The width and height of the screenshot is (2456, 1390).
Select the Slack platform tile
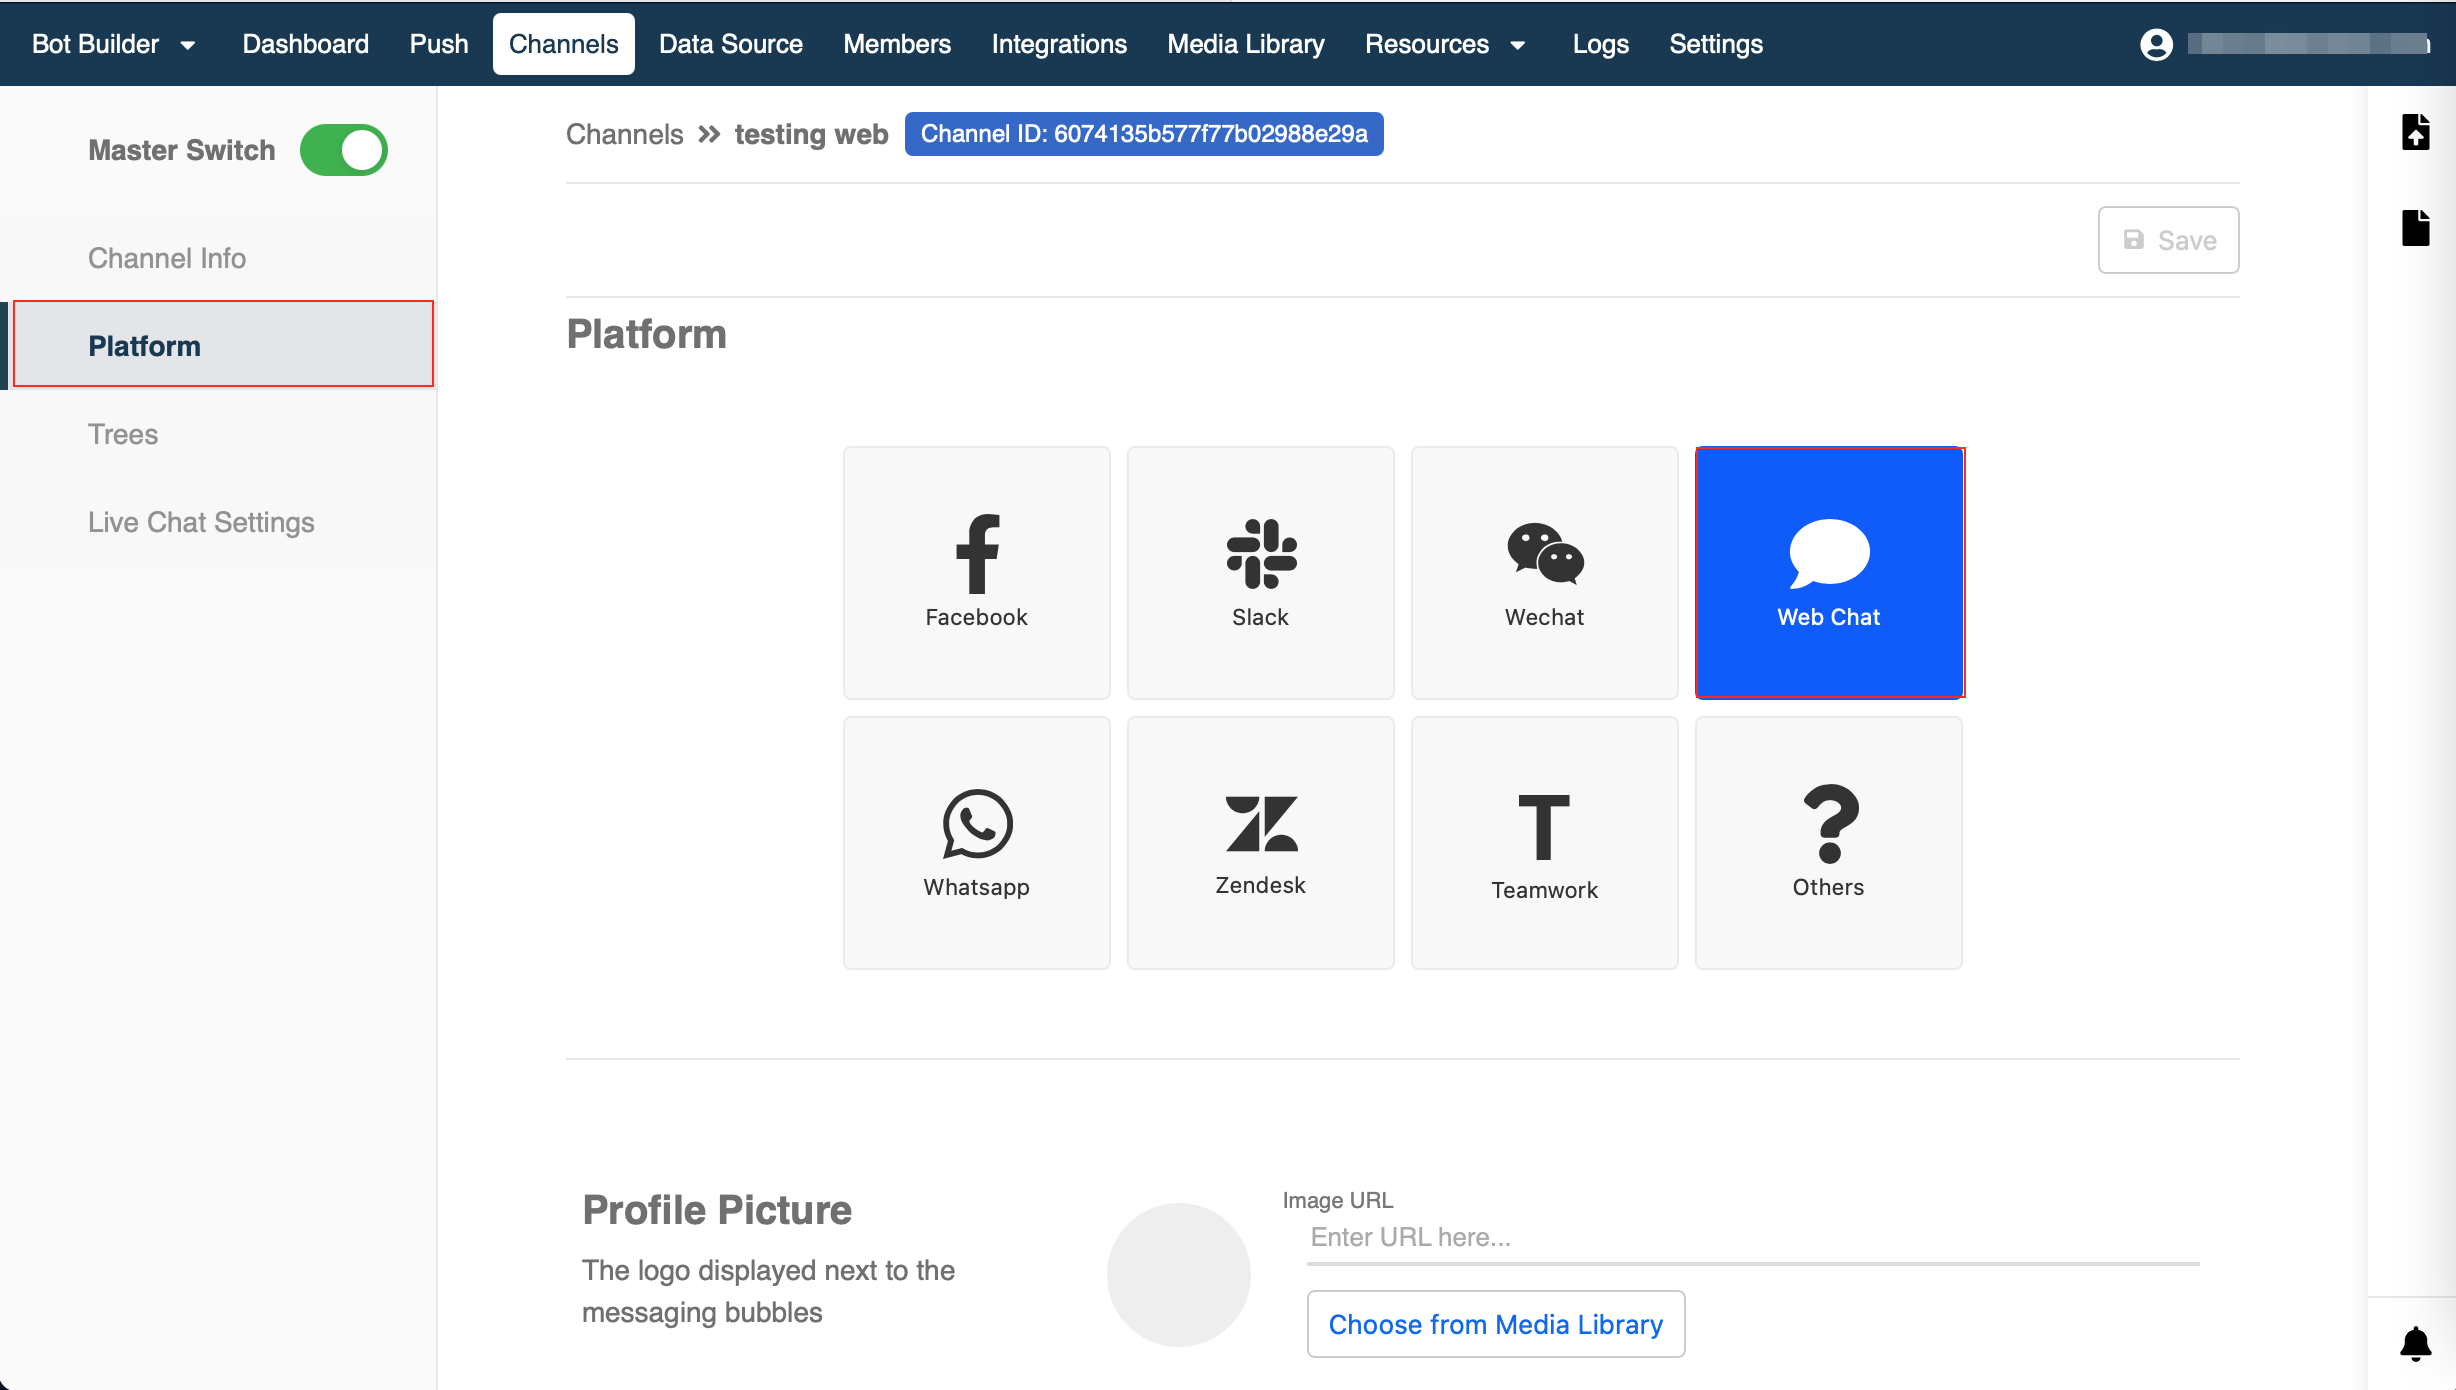tap(1260, 572)
